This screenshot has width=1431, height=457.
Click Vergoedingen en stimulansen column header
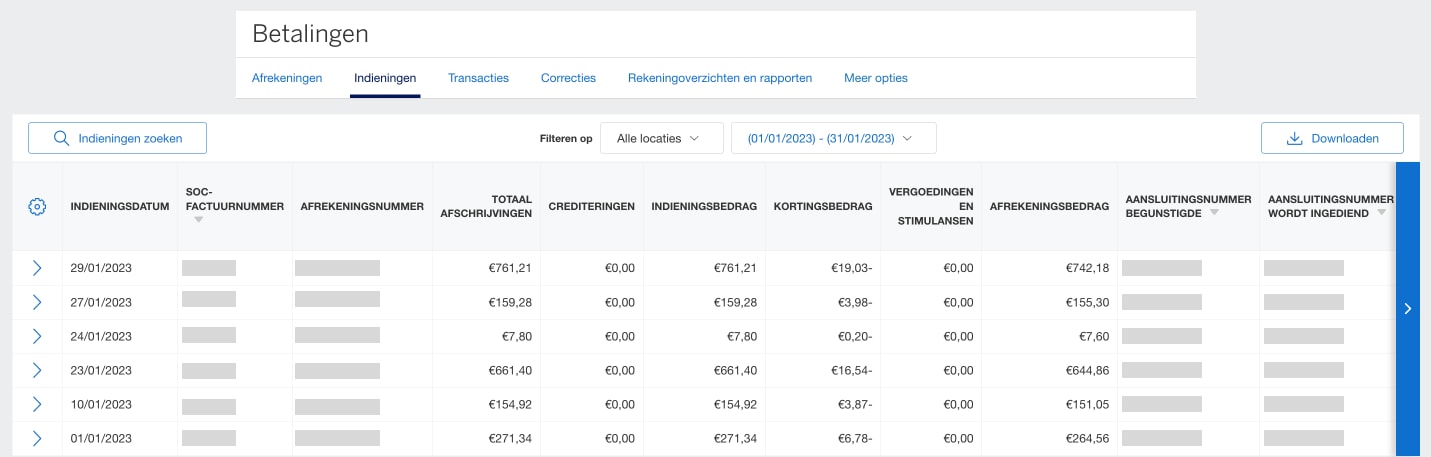coord(931,206)
